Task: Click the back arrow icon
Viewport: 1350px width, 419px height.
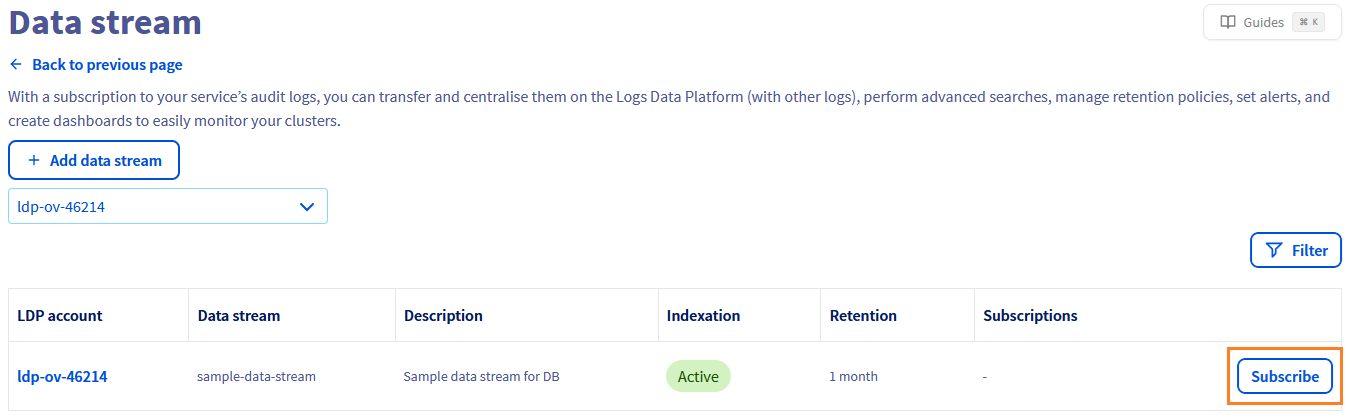Action: pos(16,65)
